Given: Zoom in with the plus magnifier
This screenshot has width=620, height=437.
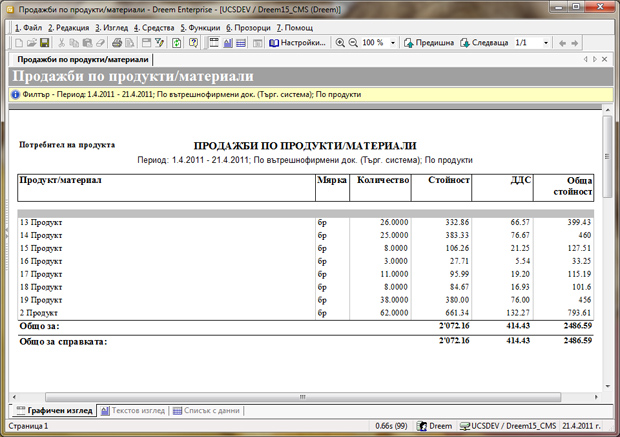Looking at the screenshot, I should point(340,43).
